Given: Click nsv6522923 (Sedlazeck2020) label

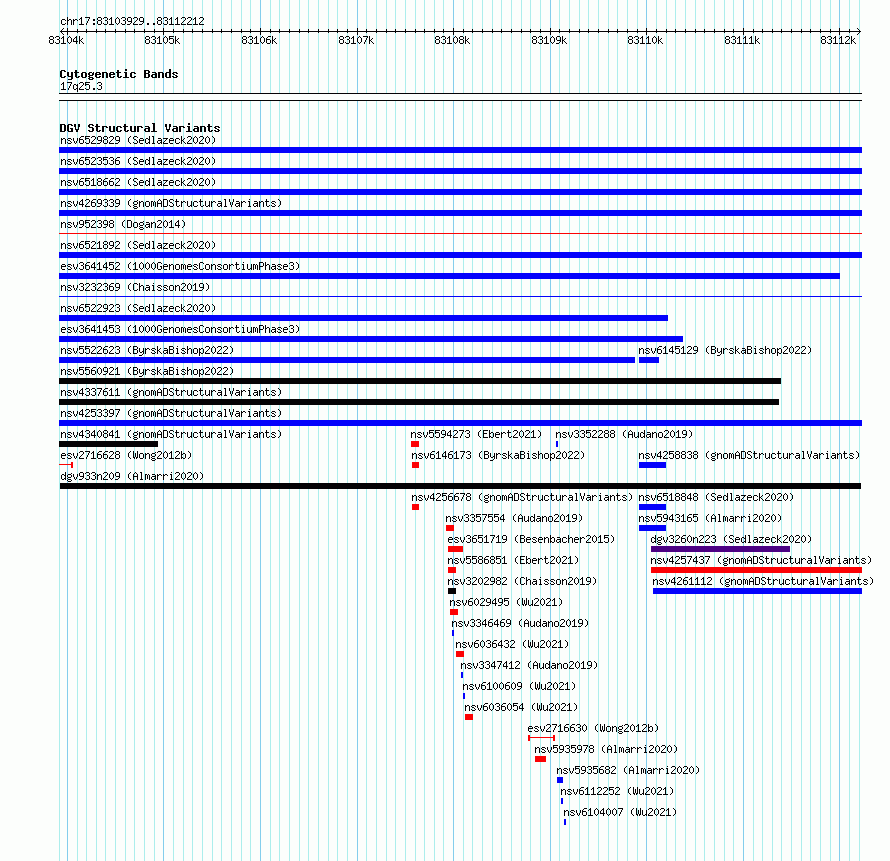Looking at the screenshot, I should 138,308.
